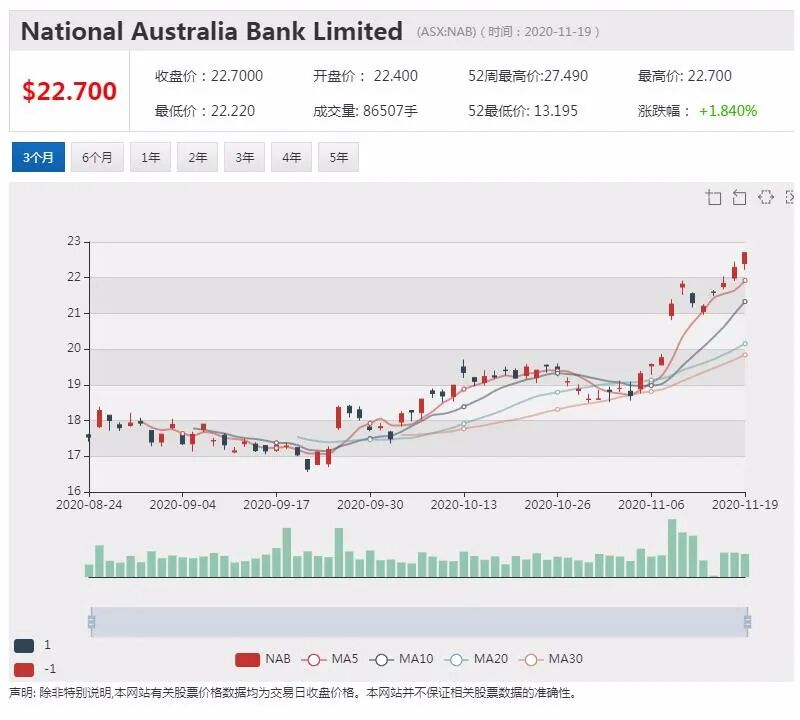Screen dimensions: 800x720
Task: Choose the 3年 range button
Action: tap(244, 157)
